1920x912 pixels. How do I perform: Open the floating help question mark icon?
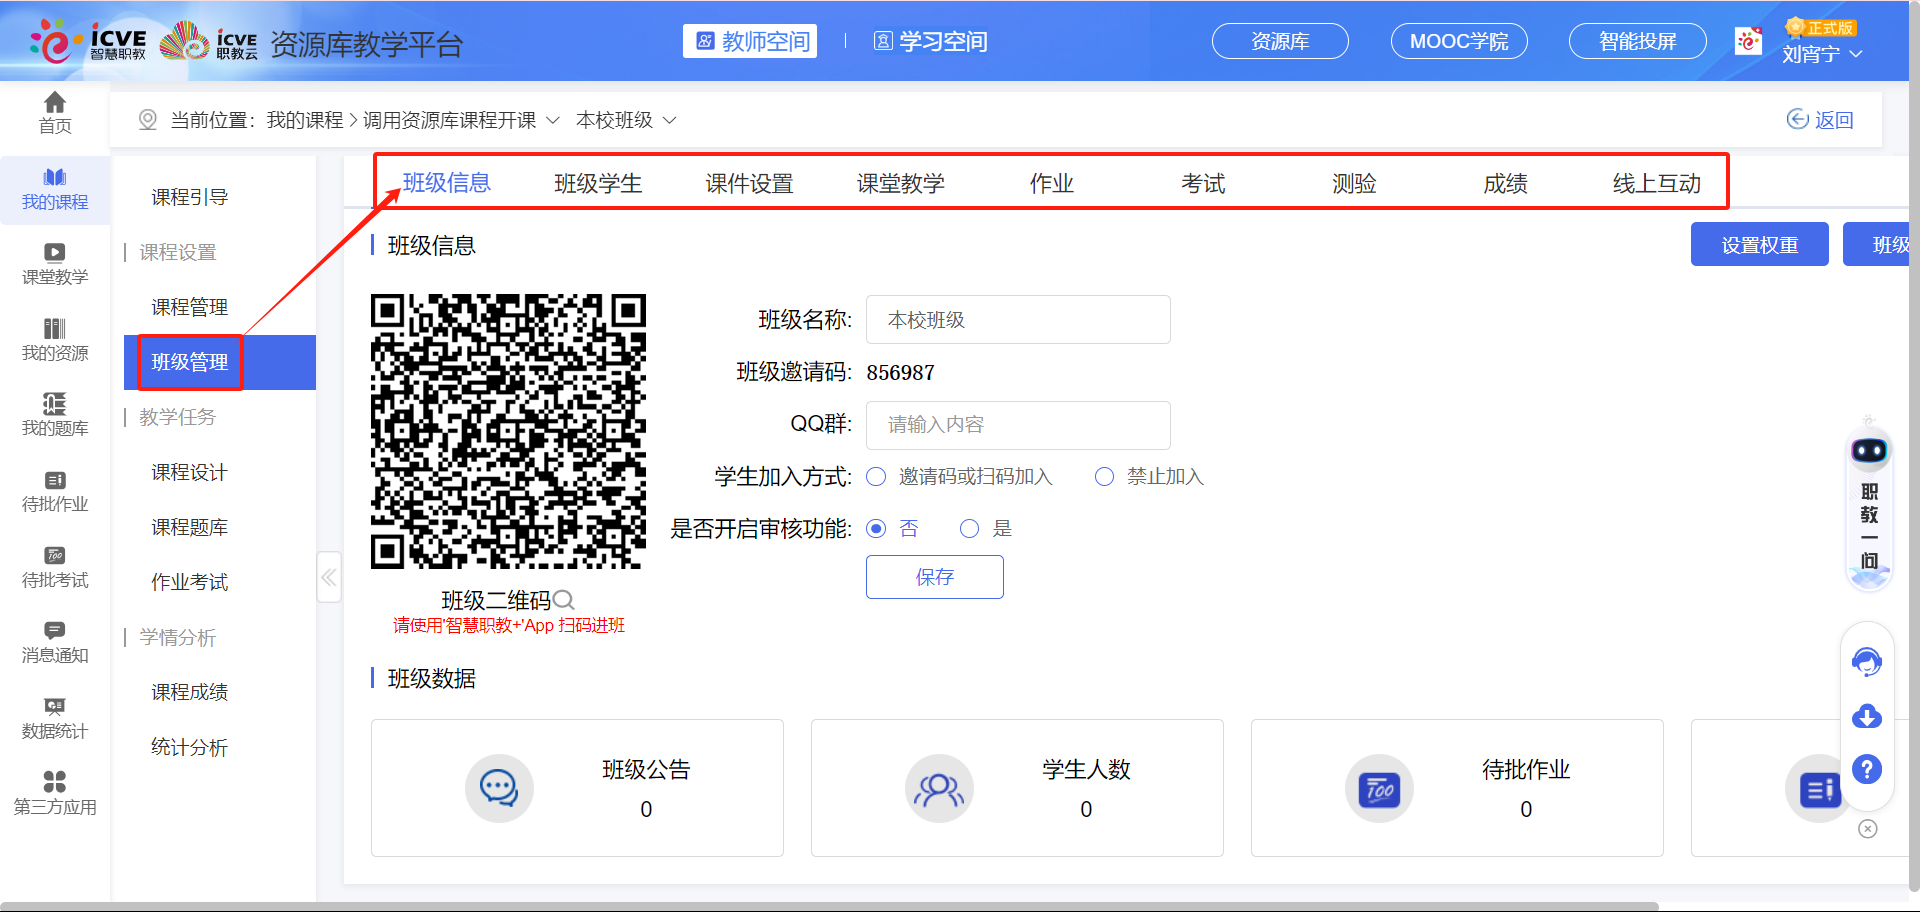click(x=1868, y=770)
